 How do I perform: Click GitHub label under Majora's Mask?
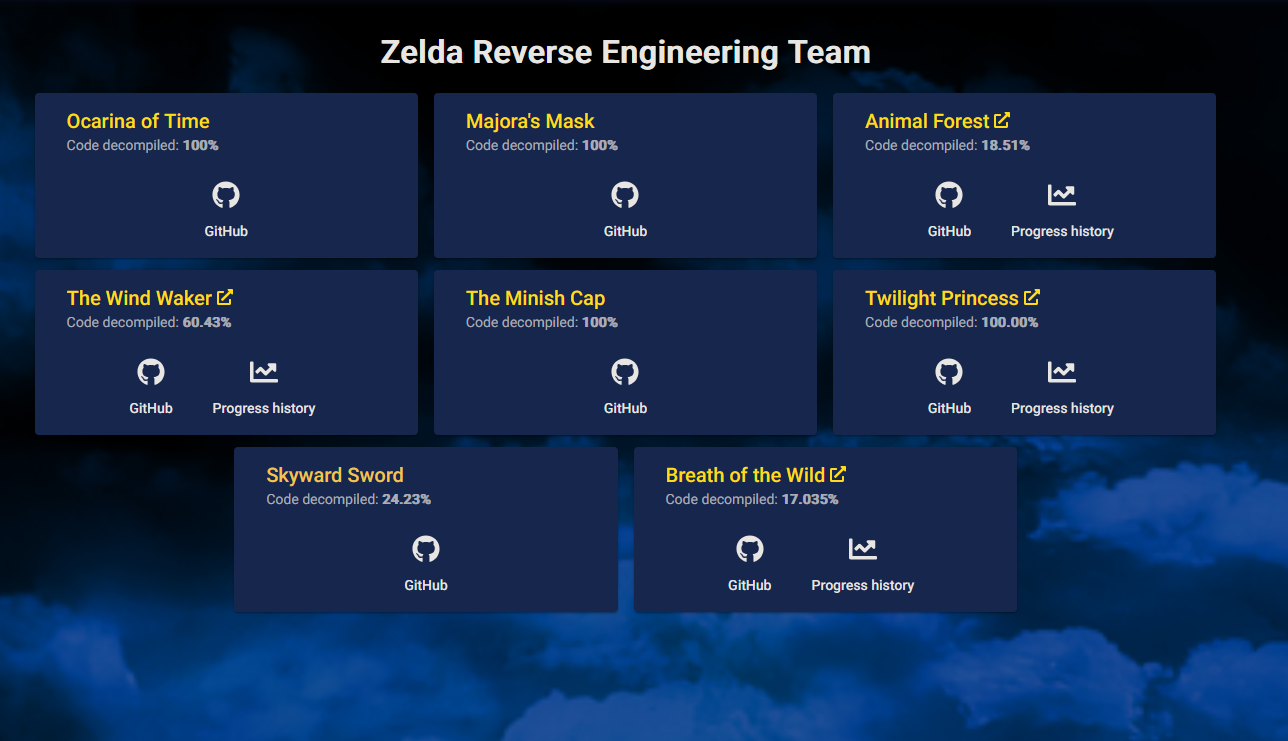625,231
